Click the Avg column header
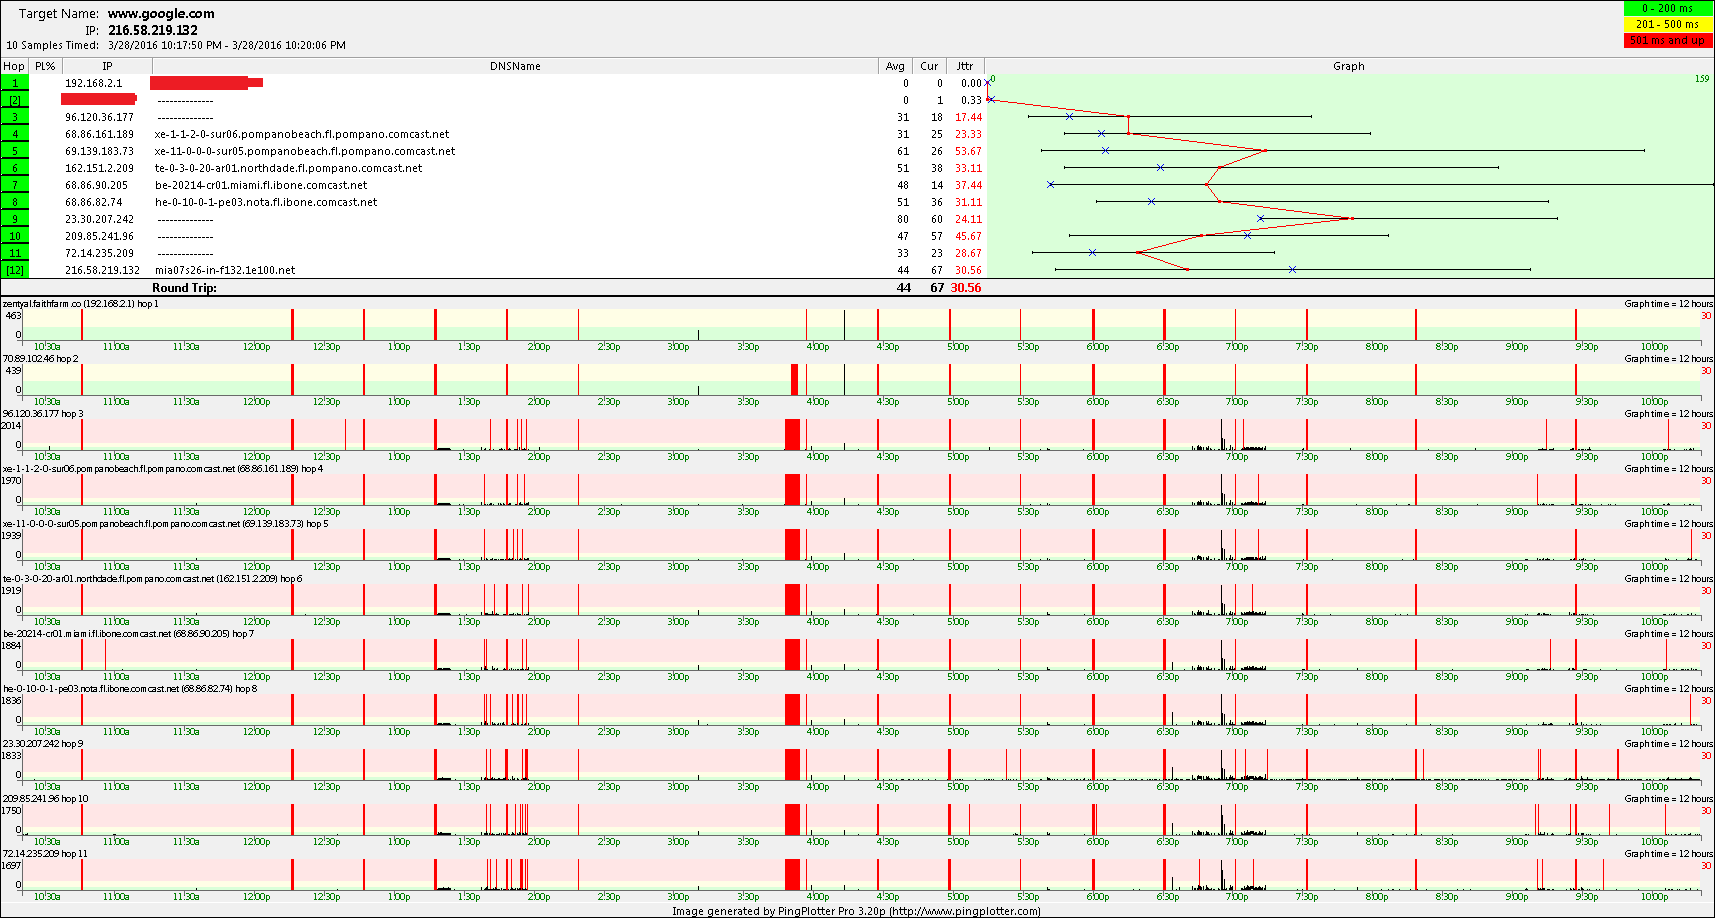The image size is (1715, 918). click(895, 66)
